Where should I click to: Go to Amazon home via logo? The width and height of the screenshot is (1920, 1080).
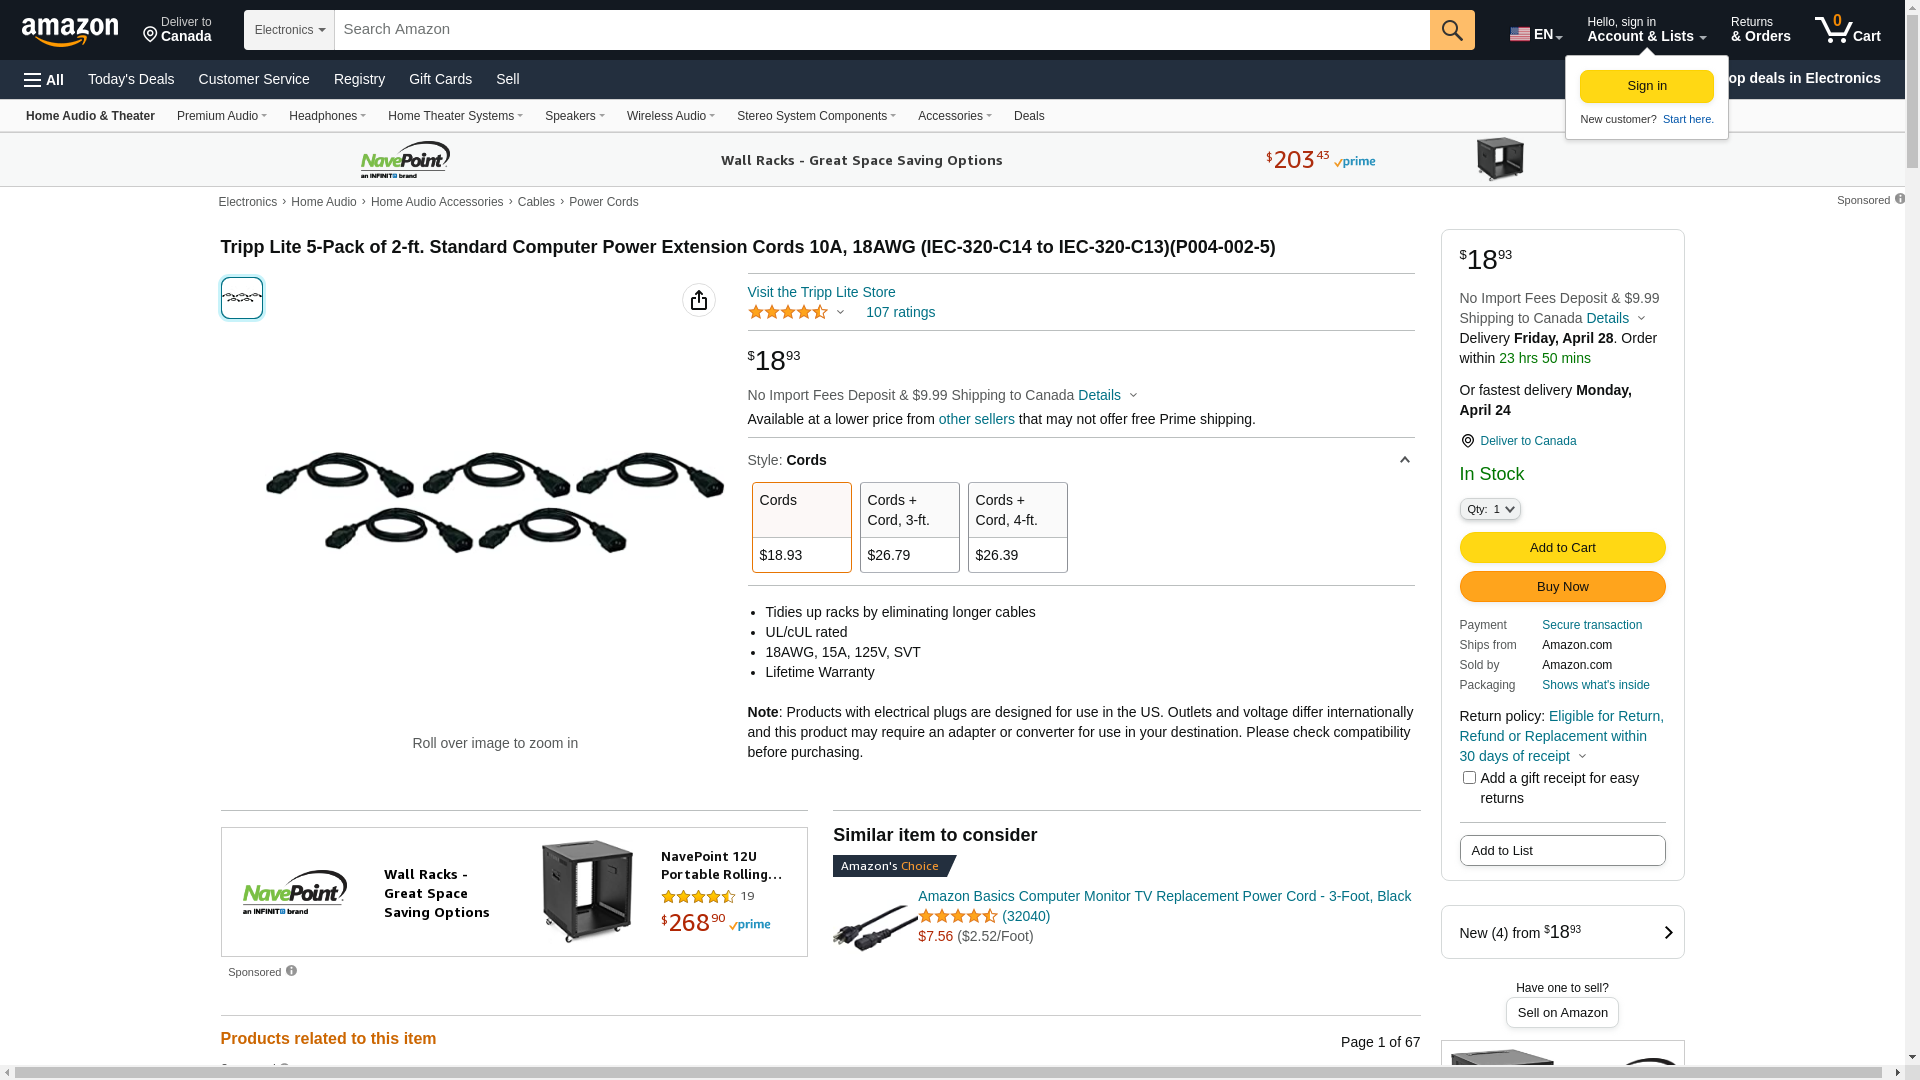tap(70, 32)
